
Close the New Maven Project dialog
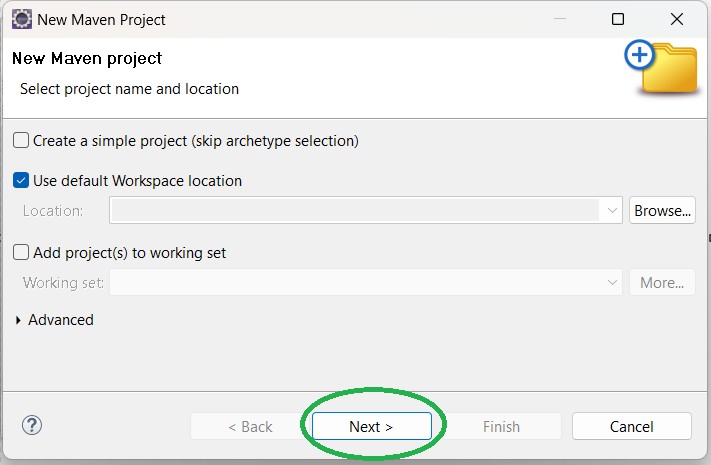(x=677, y=19)
